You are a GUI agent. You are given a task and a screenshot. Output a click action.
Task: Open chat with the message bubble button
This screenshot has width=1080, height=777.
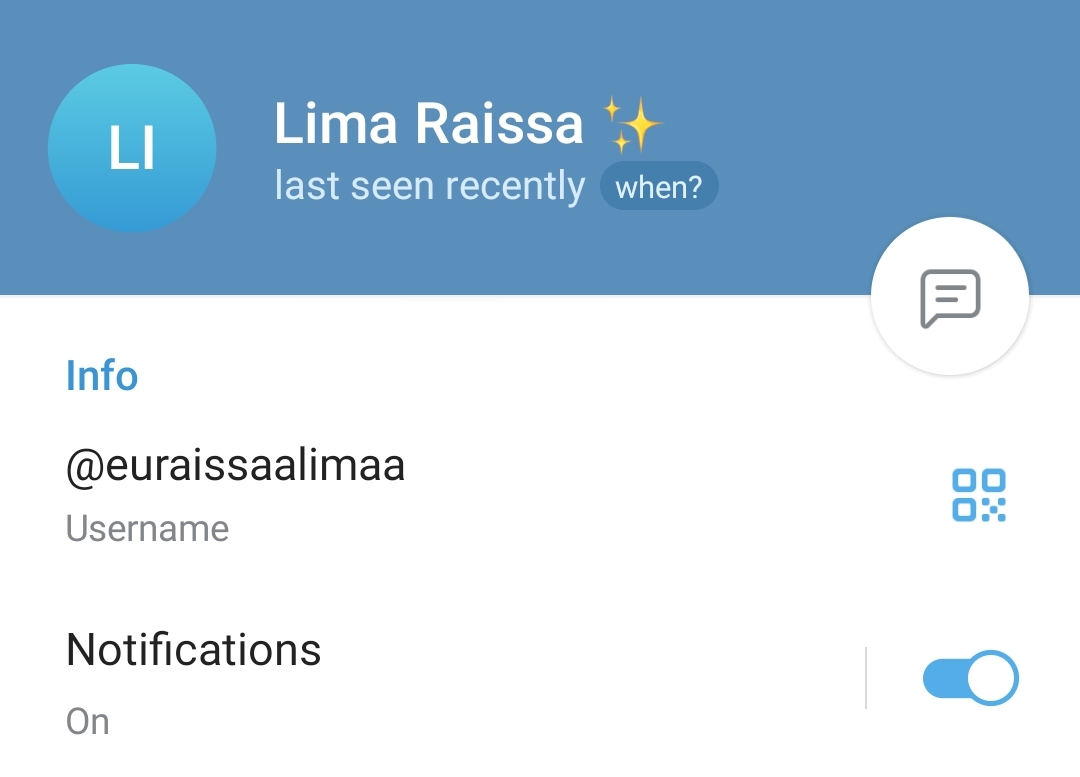click(x=950, y=298)
